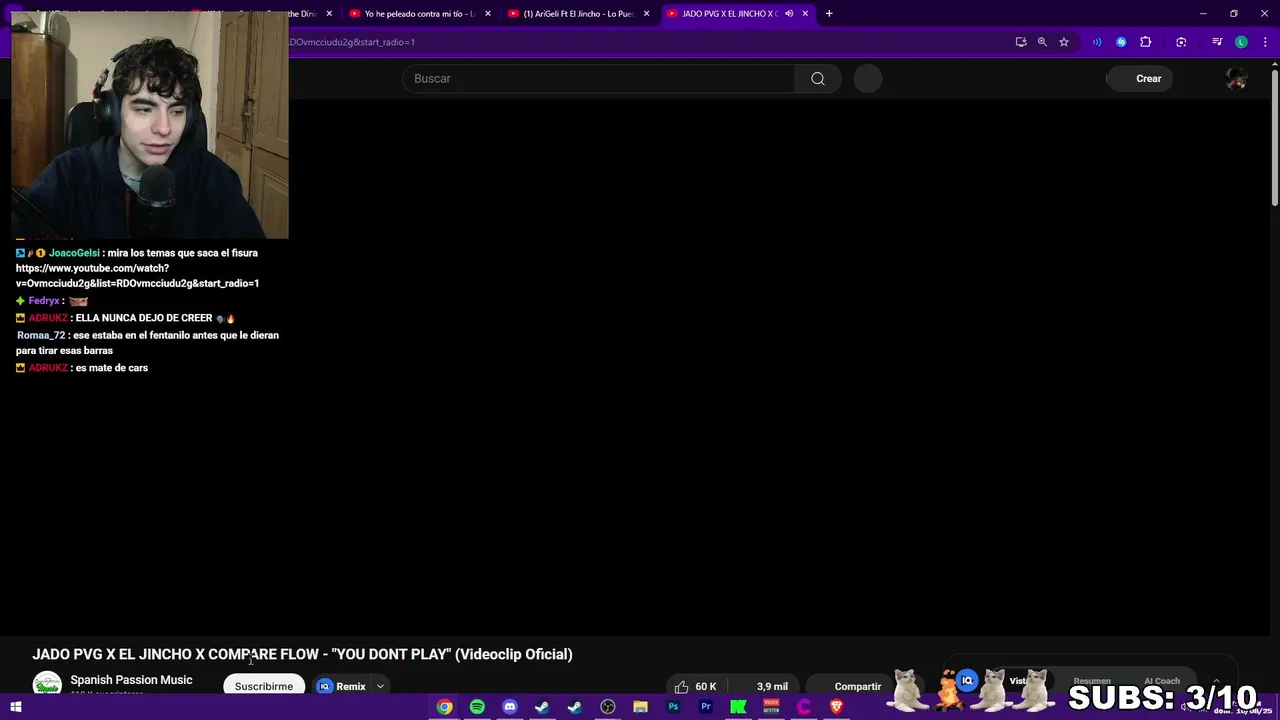Click ADRUKZ message 'es mate de cars'

(x=112, y=368)
